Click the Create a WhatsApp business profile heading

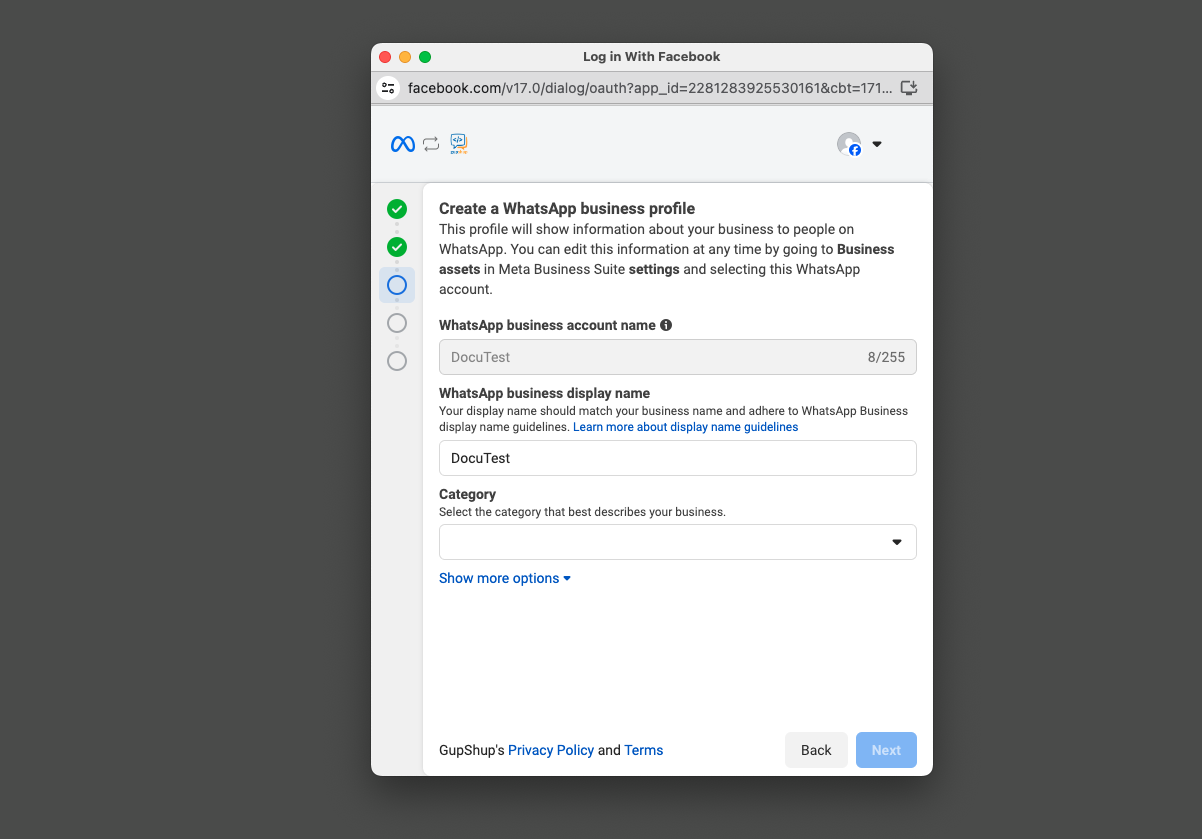tap(567, 209)
